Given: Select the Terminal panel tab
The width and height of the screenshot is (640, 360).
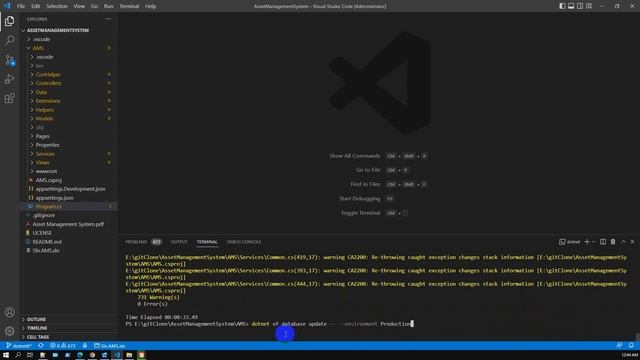Looking at the screenshot, I should click(x=207, y=242).
